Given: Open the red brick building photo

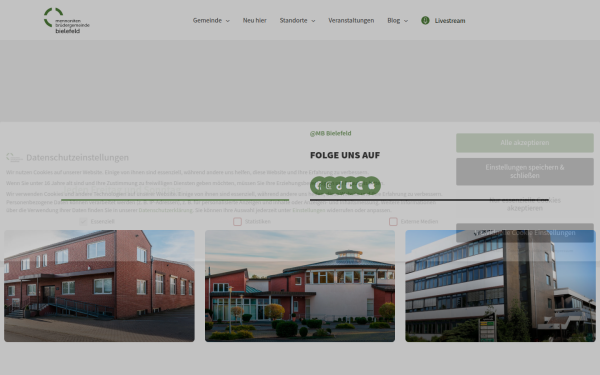Looking at the screenshot, I should (x=99, y=286).
